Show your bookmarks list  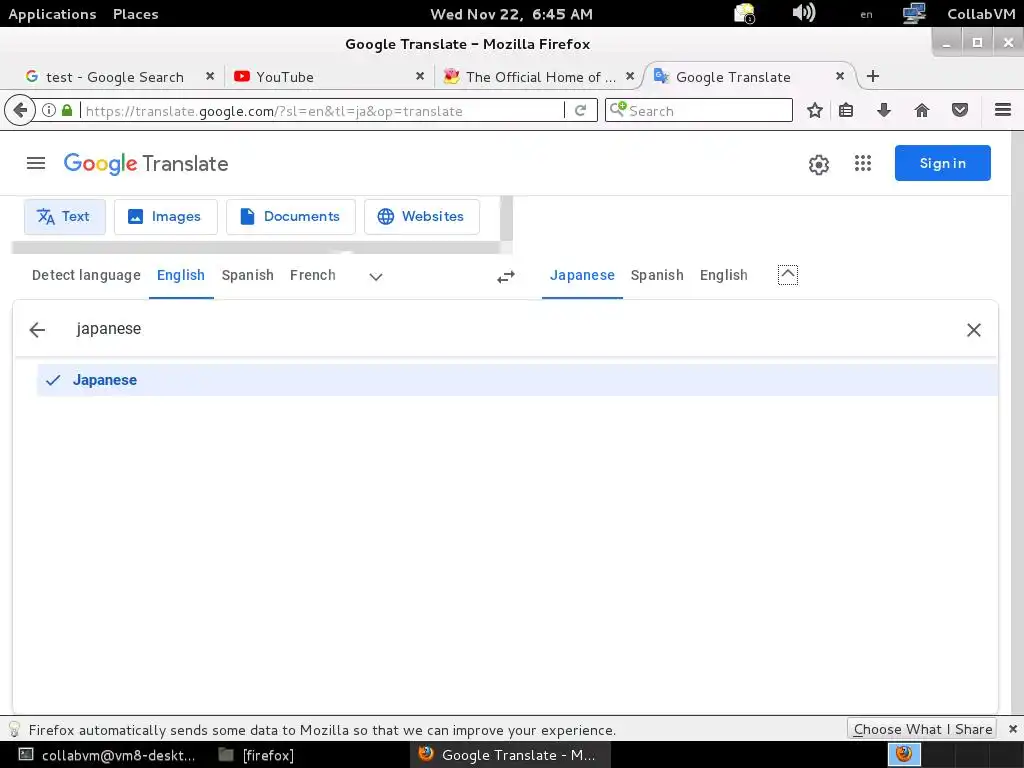coord(846,110)
